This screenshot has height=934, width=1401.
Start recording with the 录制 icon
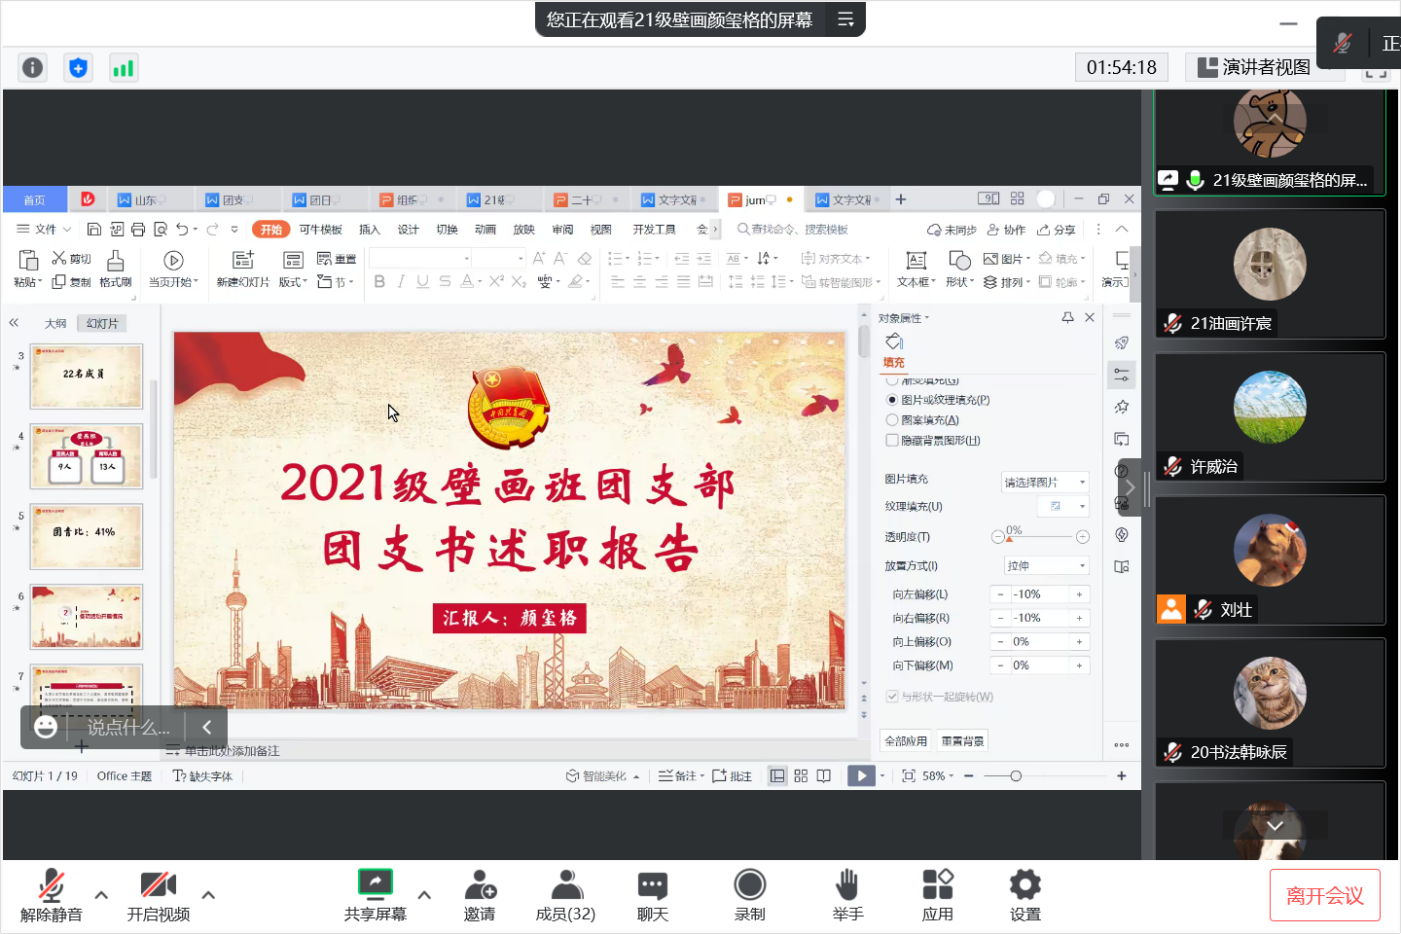point(749,886)
